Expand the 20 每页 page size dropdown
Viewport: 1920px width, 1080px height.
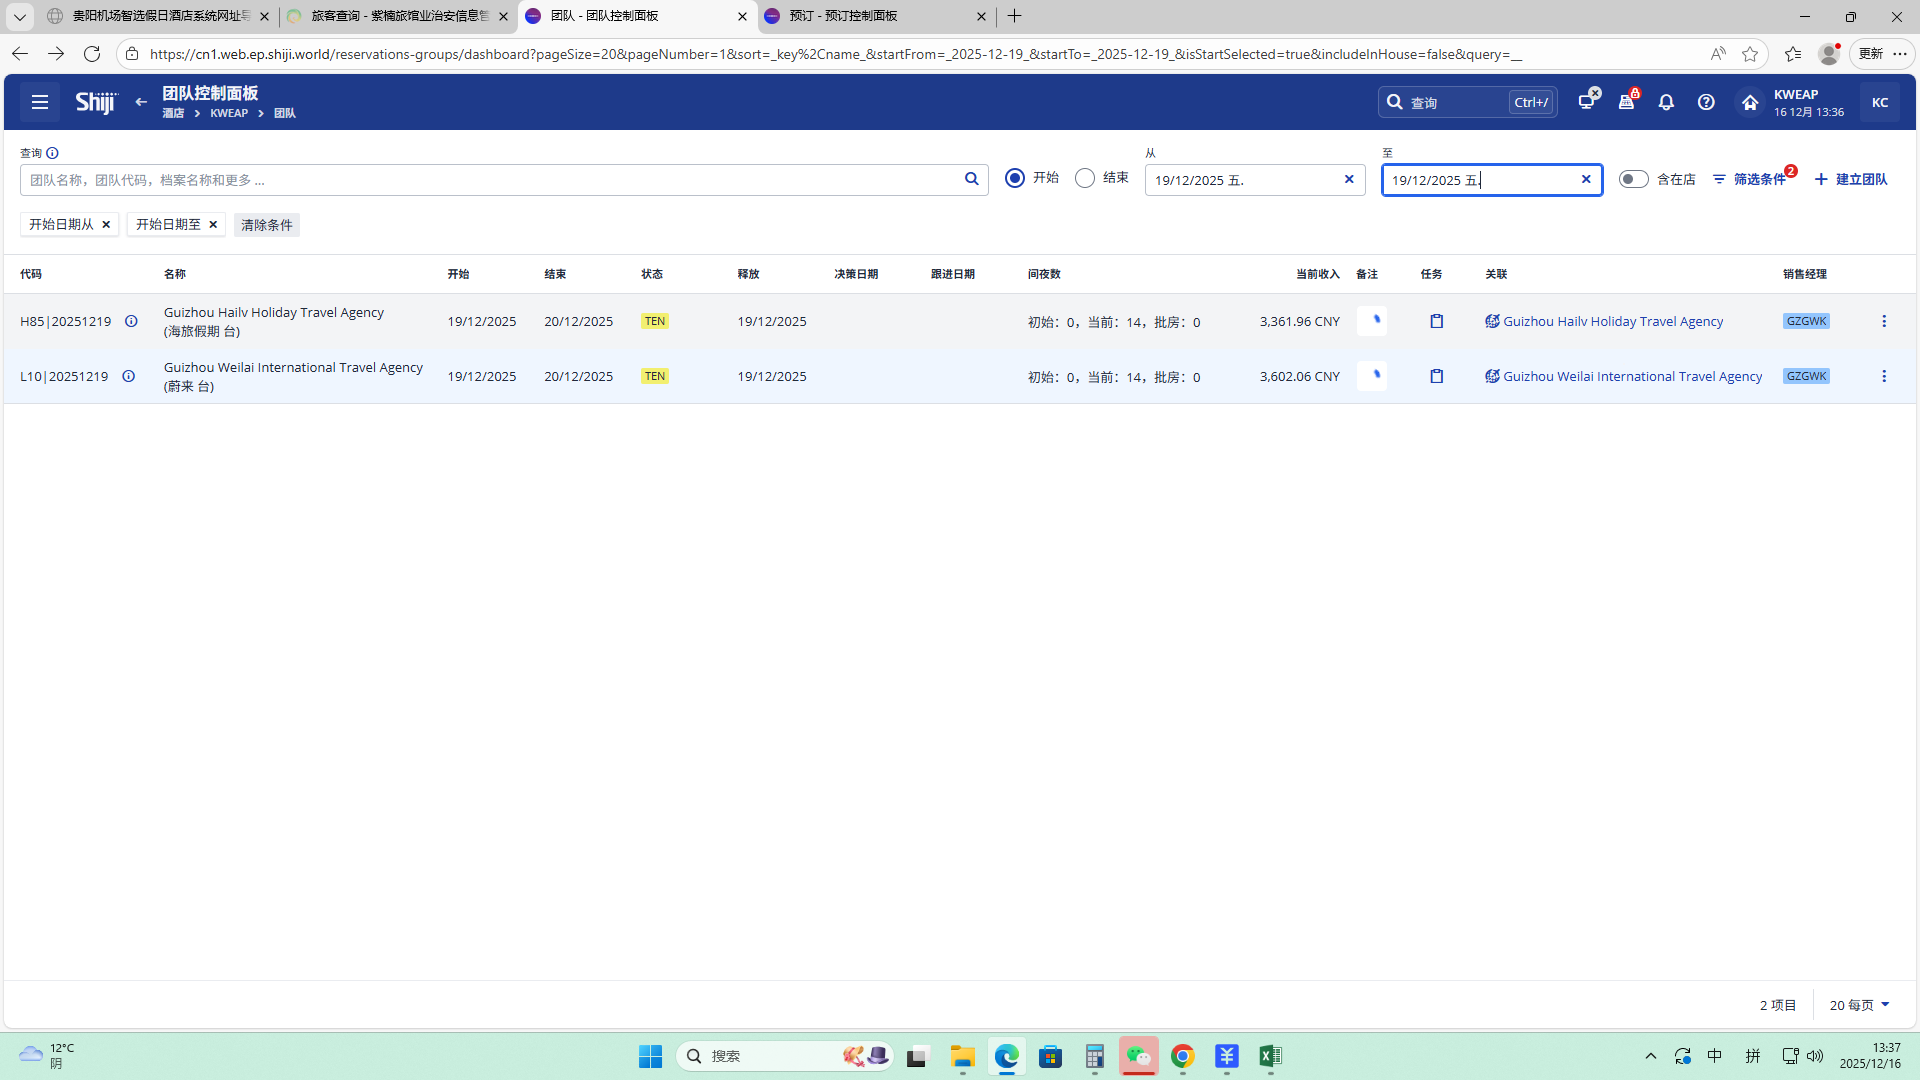1859,1004
